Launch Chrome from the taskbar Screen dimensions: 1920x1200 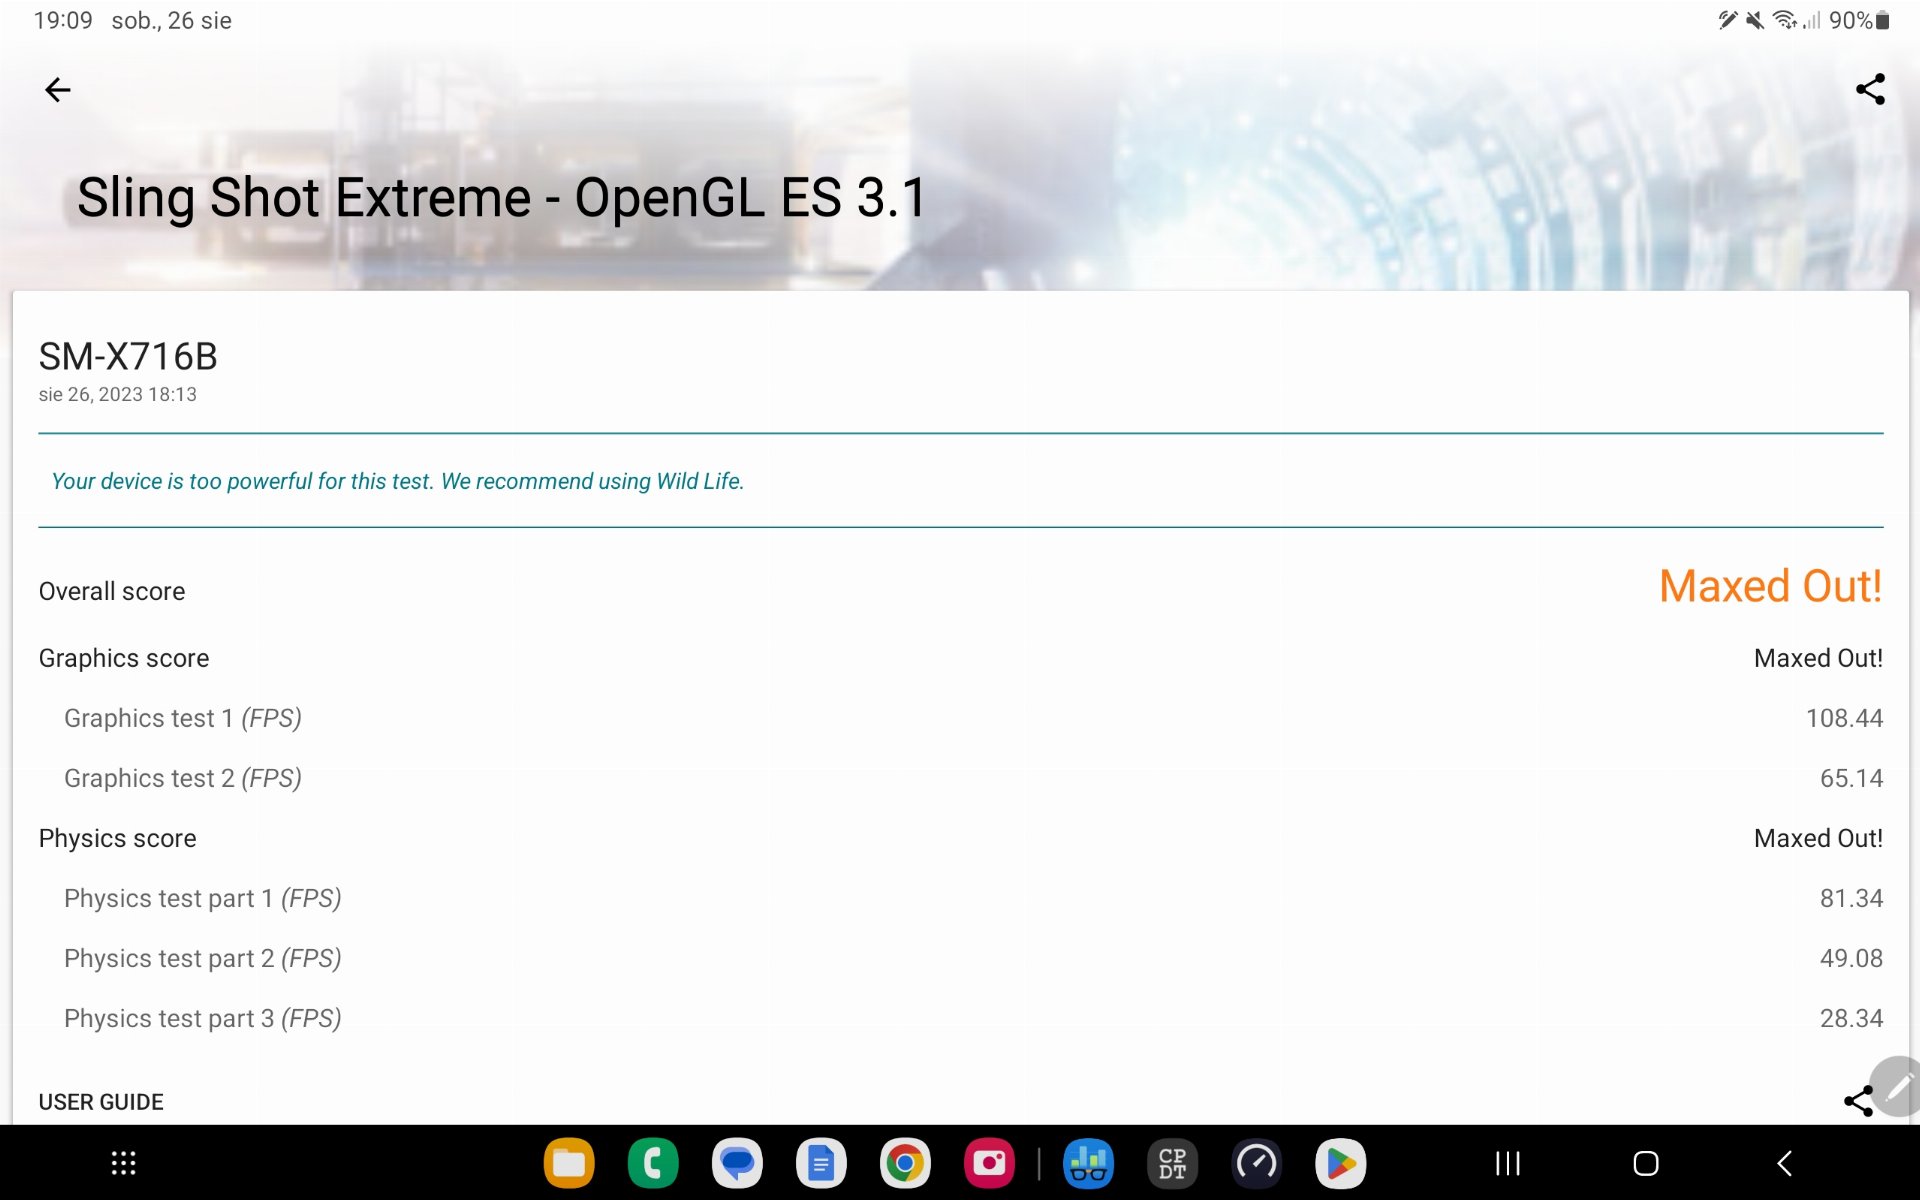(x=905, y=1163)
